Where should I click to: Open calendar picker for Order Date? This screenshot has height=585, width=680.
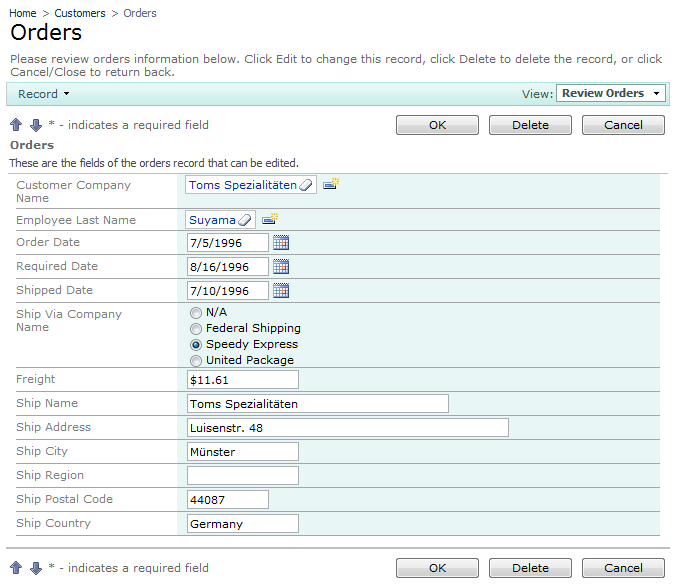pyautogui.click(x=281, y=242)
